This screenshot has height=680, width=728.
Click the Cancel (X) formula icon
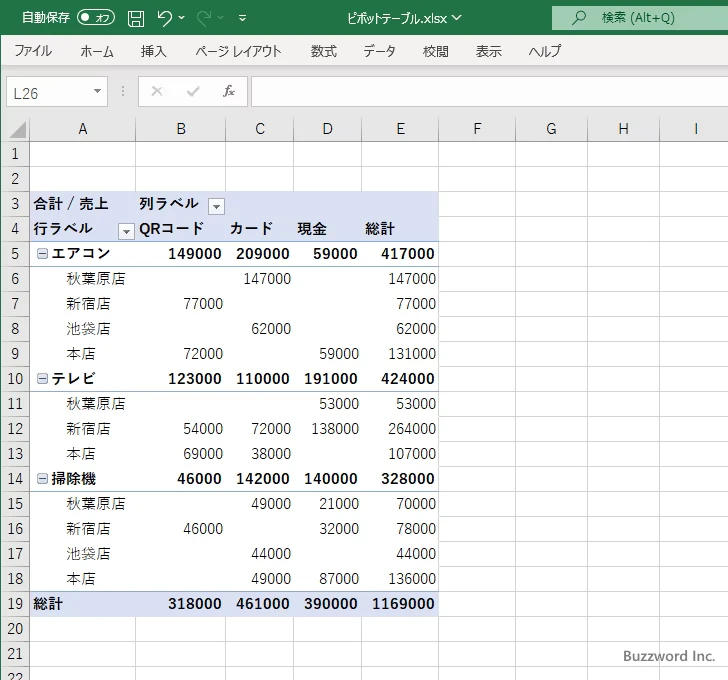coord(157,91)
